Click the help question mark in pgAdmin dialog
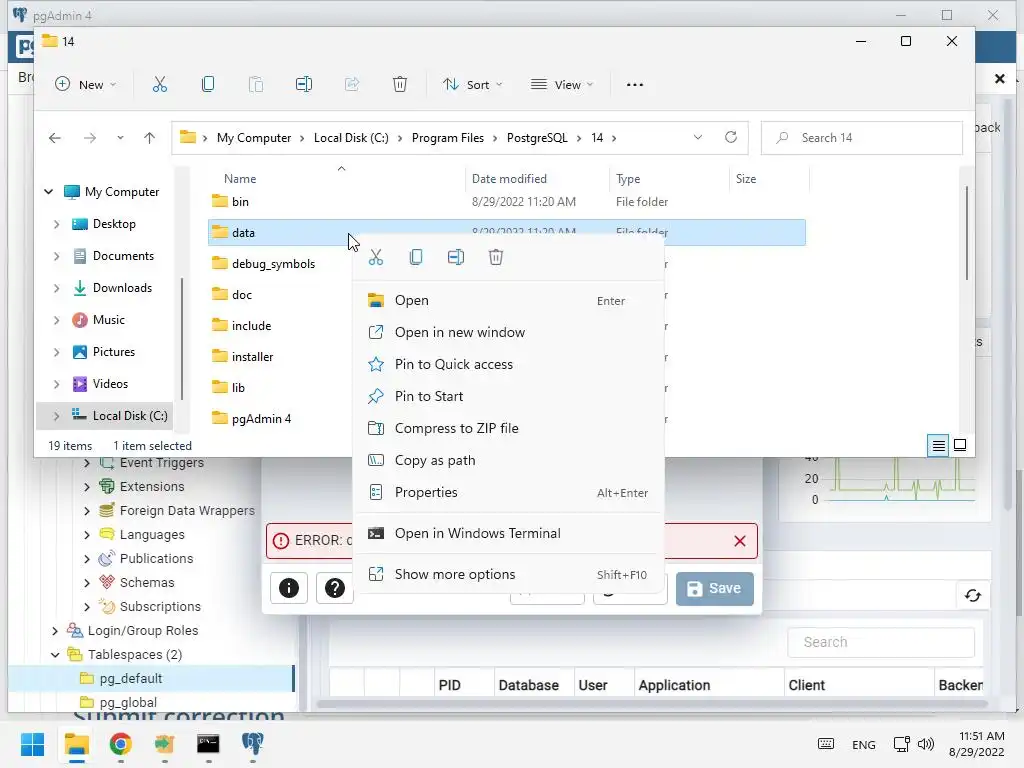Viewport: 1024px width, 768px height. [334, 588]
